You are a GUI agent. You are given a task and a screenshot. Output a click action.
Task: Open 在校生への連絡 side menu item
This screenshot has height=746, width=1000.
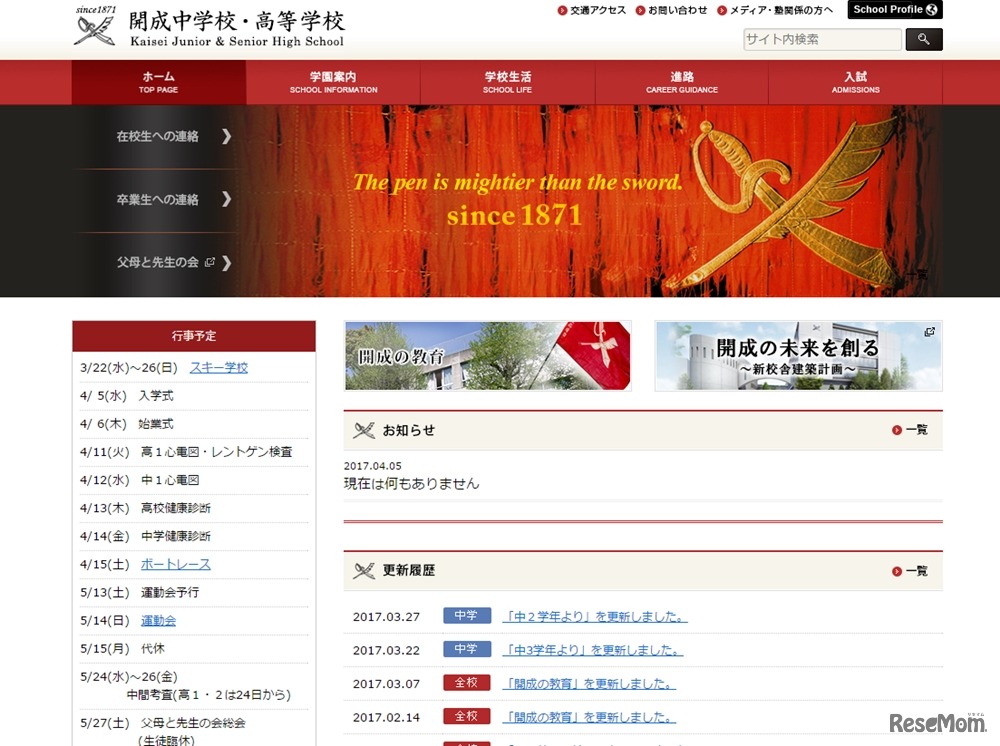[x=158, y=136]
